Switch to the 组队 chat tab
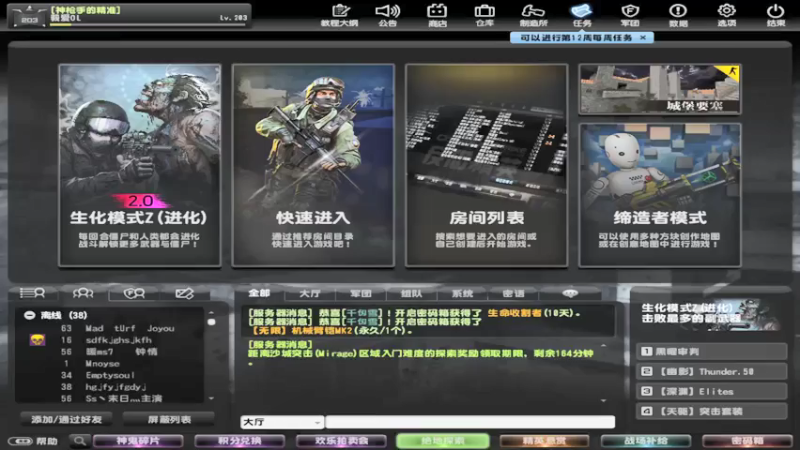 pyautogui.click(x=411, y=293)
